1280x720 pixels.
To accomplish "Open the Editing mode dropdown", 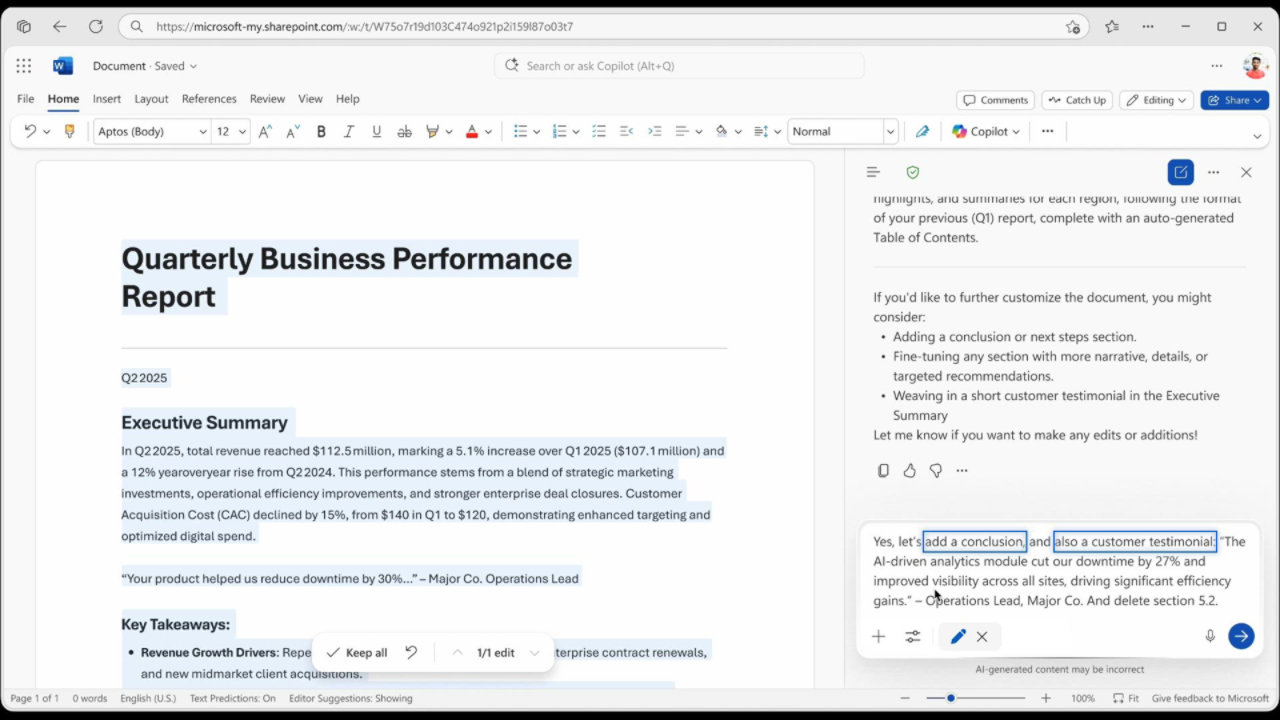I will tap(1157, 100).
